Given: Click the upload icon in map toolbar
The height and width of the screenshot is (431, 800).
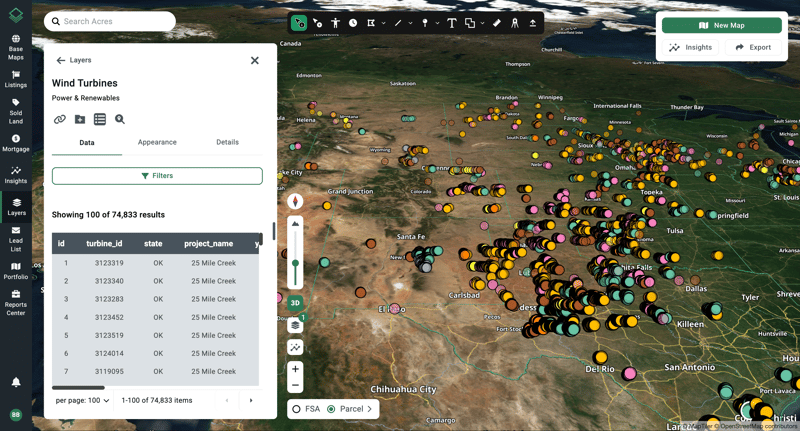Looking at the screenshot, I should coord(533,23).
